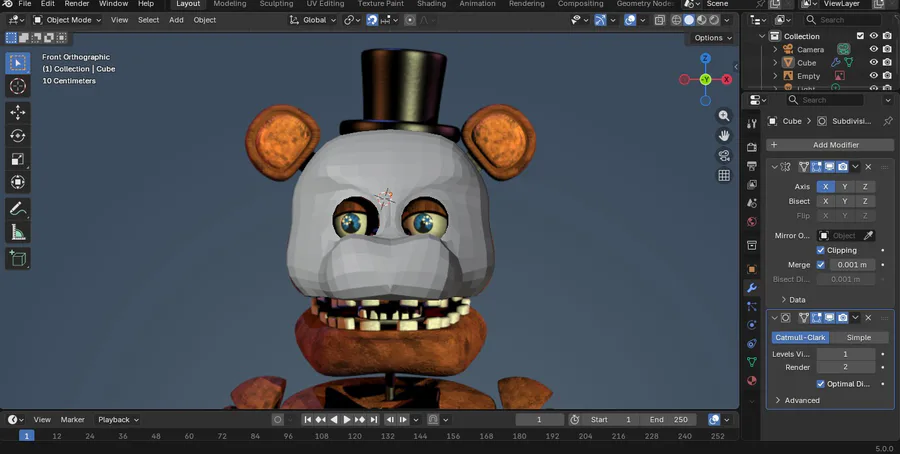Click the Play animation button
This screenshot has width=900, height=454.
click(347, 420)
